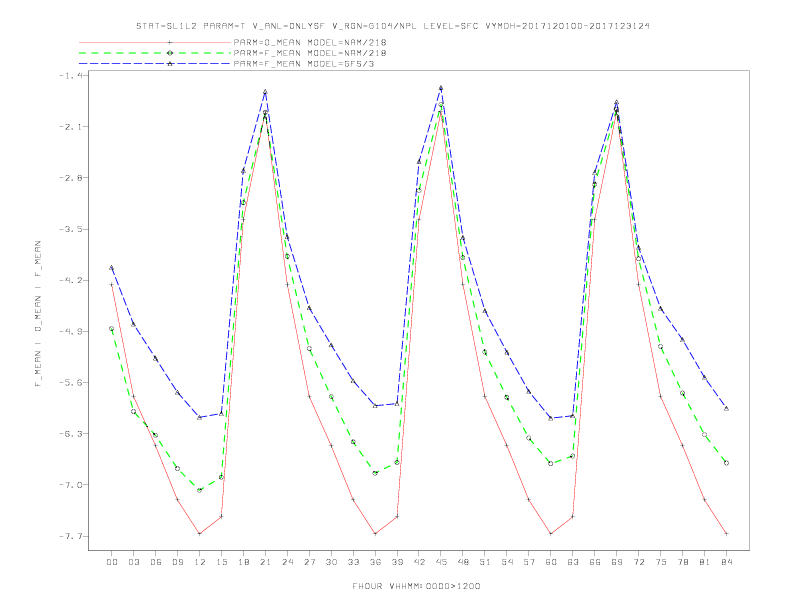Click forecast hour tick label 24

pyautogui.click(x=287, y=562)
